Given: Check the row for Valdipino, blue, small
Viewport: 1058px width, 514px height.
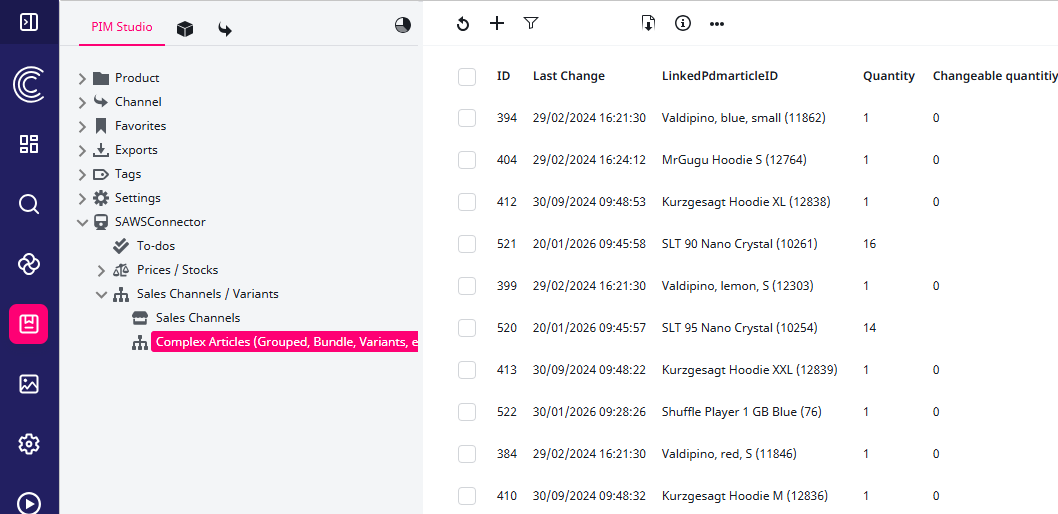Looking at the screenshot, I should coord(467,118).
